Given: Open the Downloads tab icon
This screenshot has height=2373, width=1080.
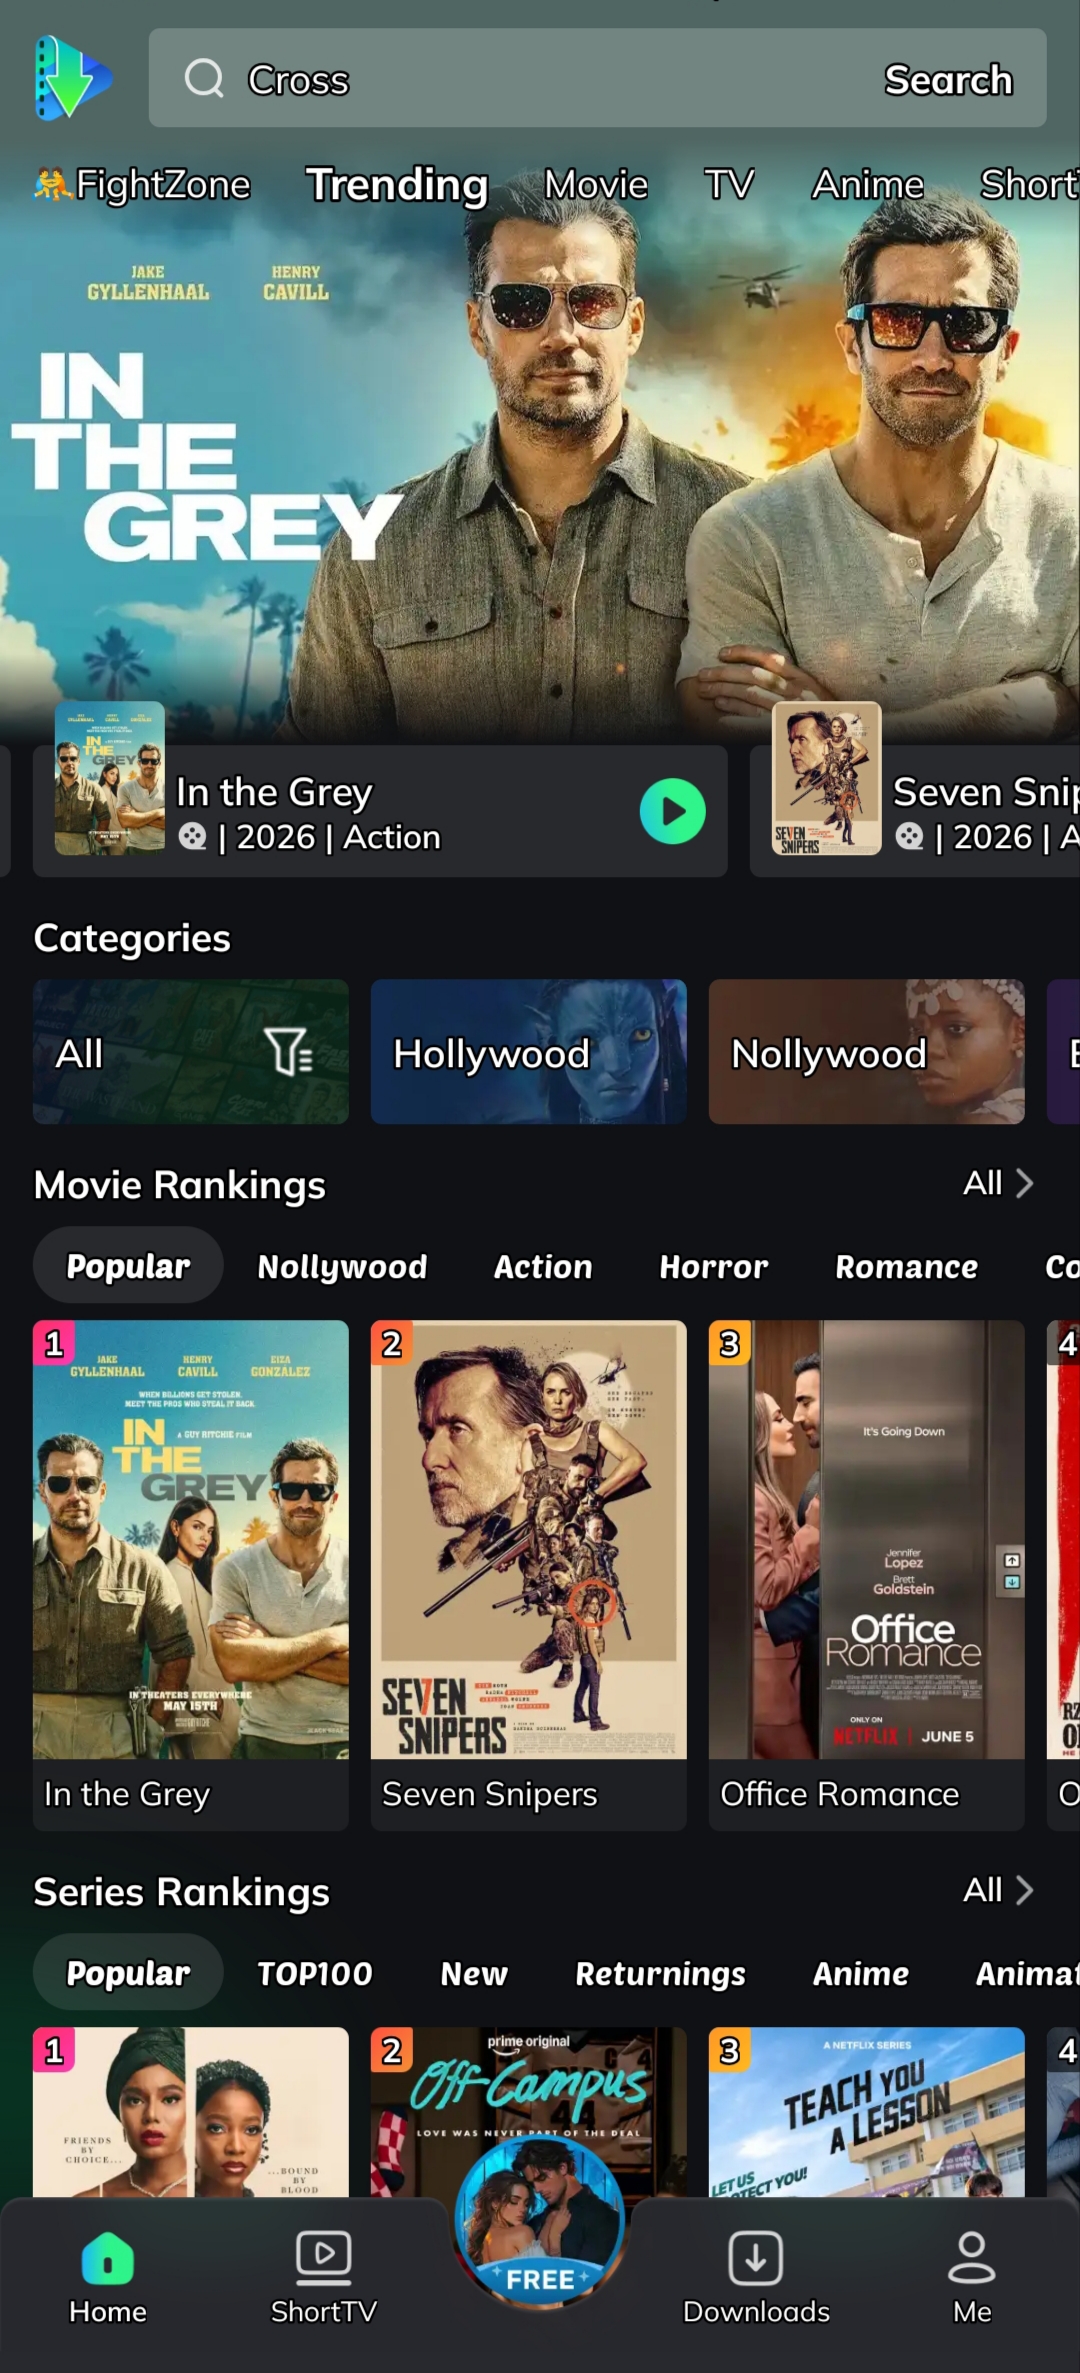Looking at the screenshot, I should 756,2258.
